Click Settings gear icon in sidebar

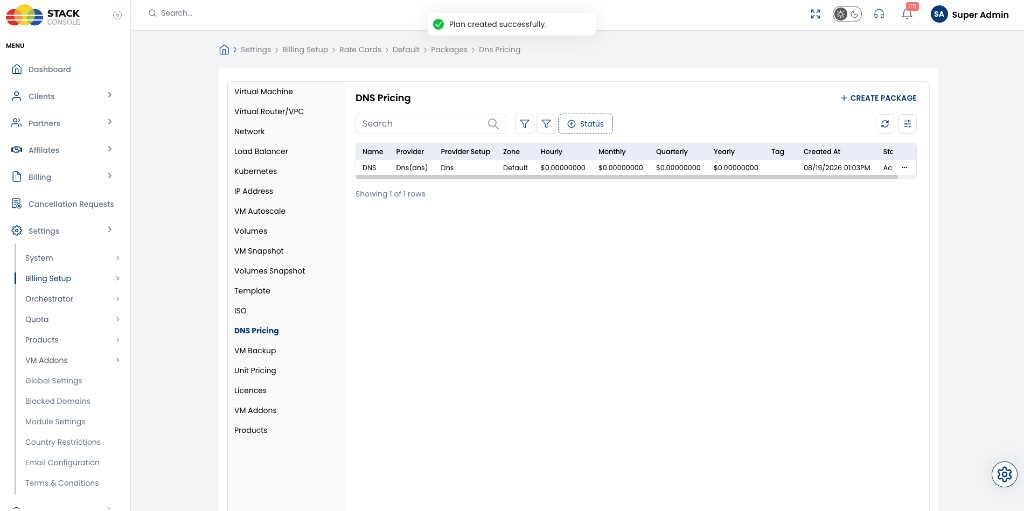(x=17, y=231)
